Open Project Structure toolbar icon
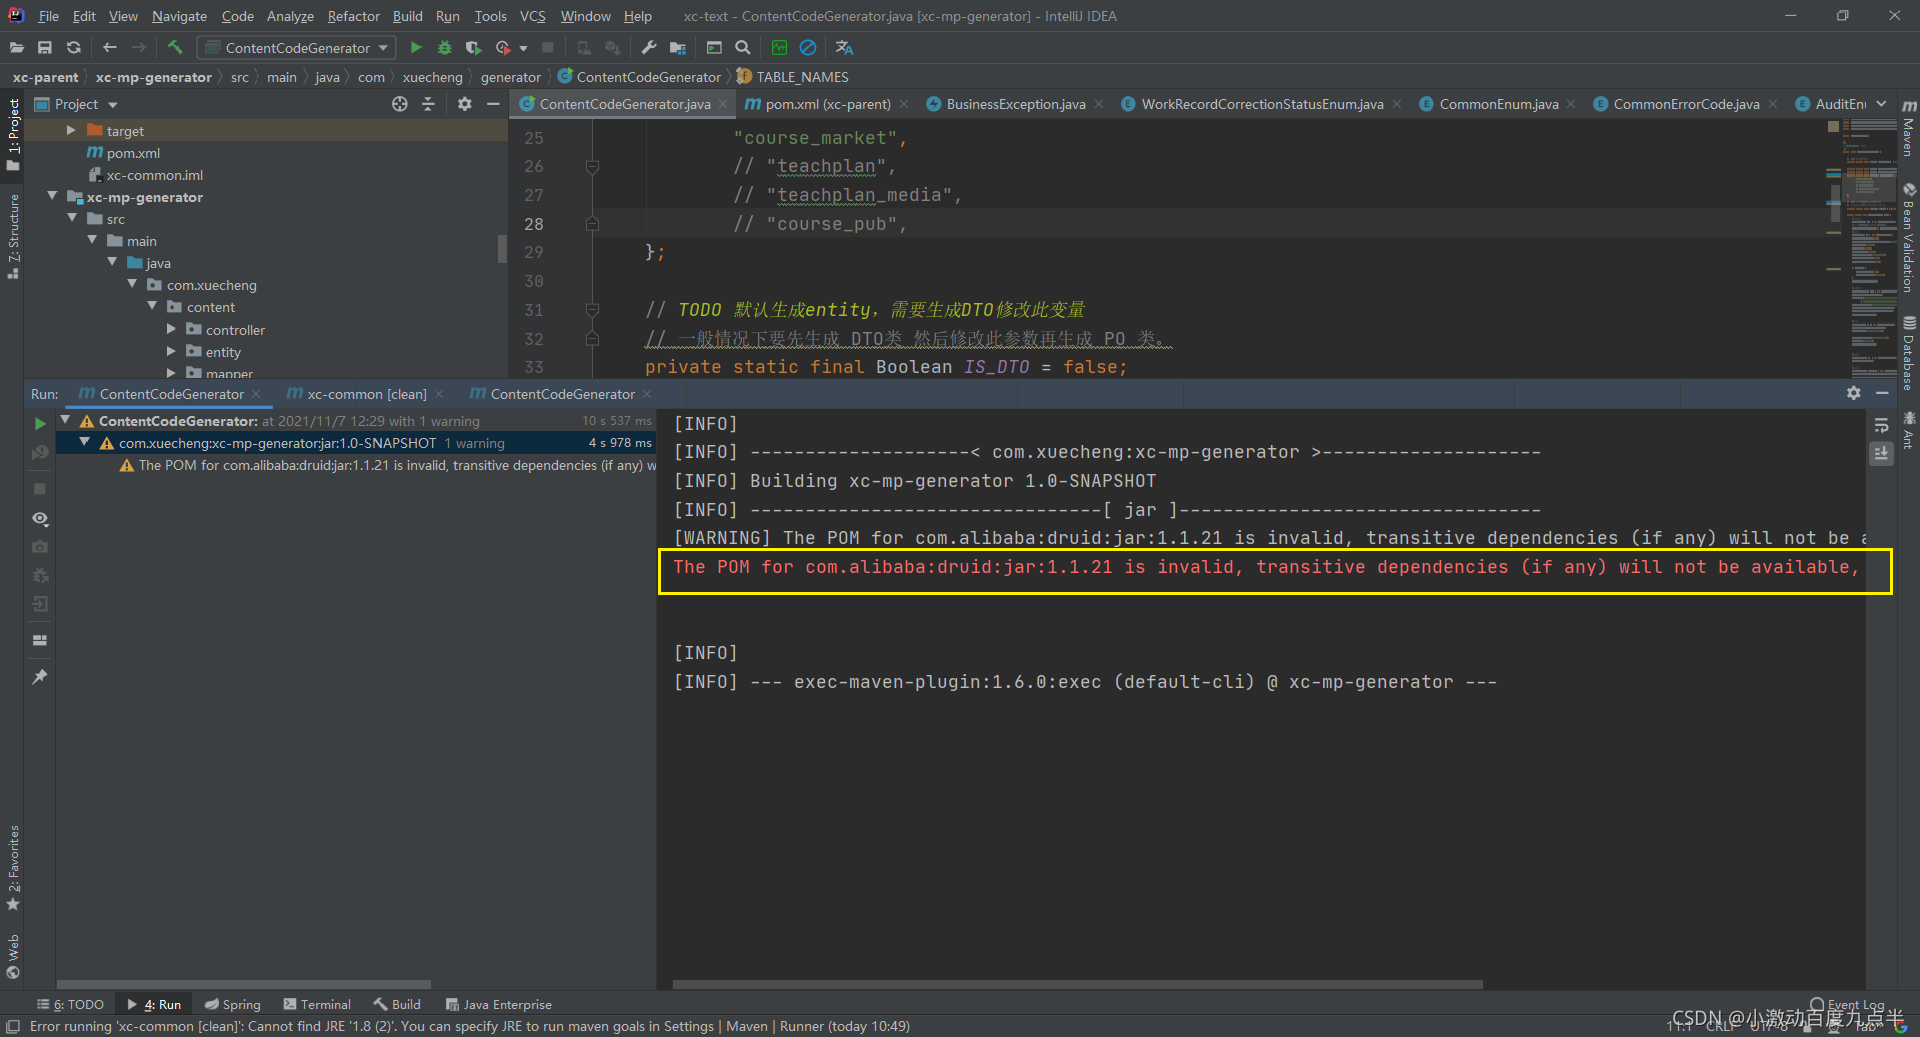The width and height of the screenshot is (1920, 1037). pos(678,47)
